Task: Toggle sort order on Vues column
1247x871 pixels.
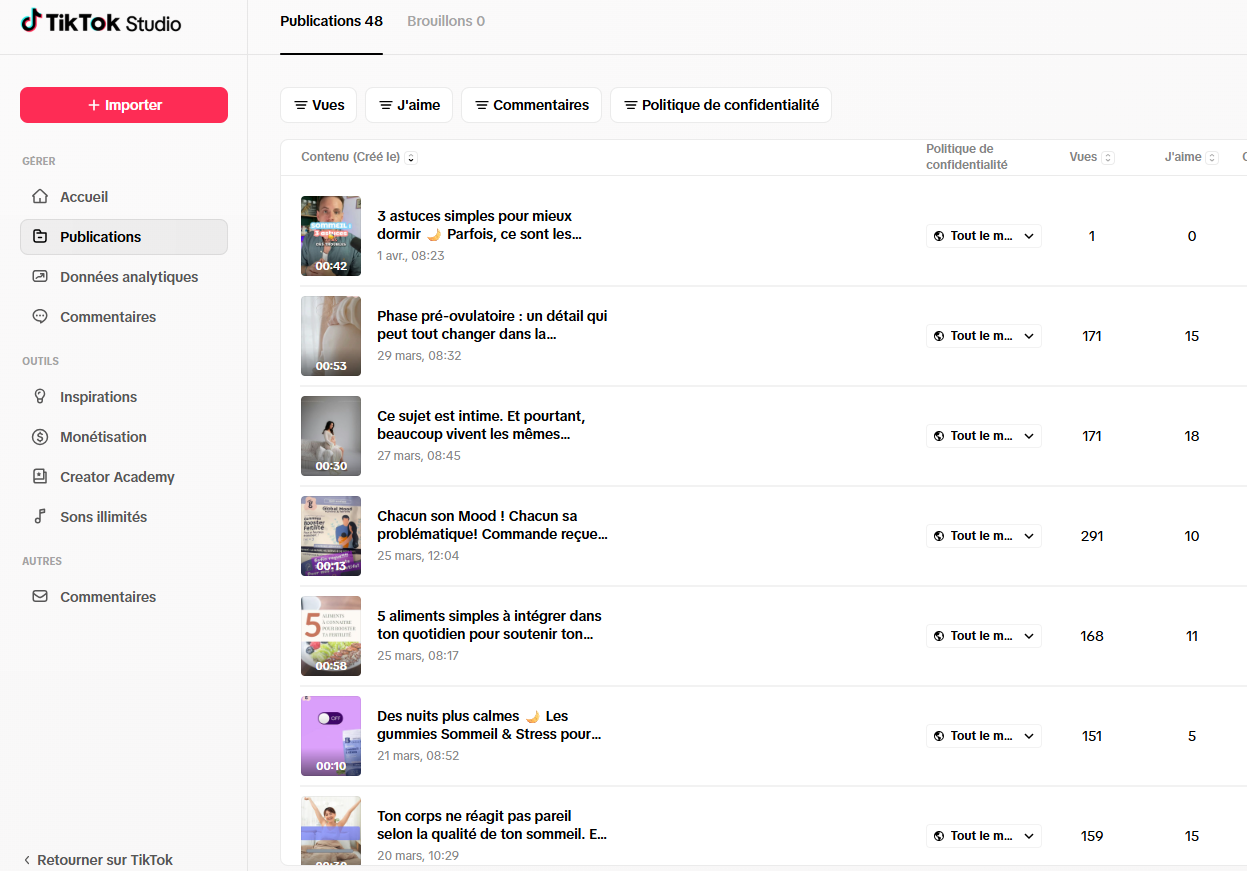Action: coord(1108,158)
